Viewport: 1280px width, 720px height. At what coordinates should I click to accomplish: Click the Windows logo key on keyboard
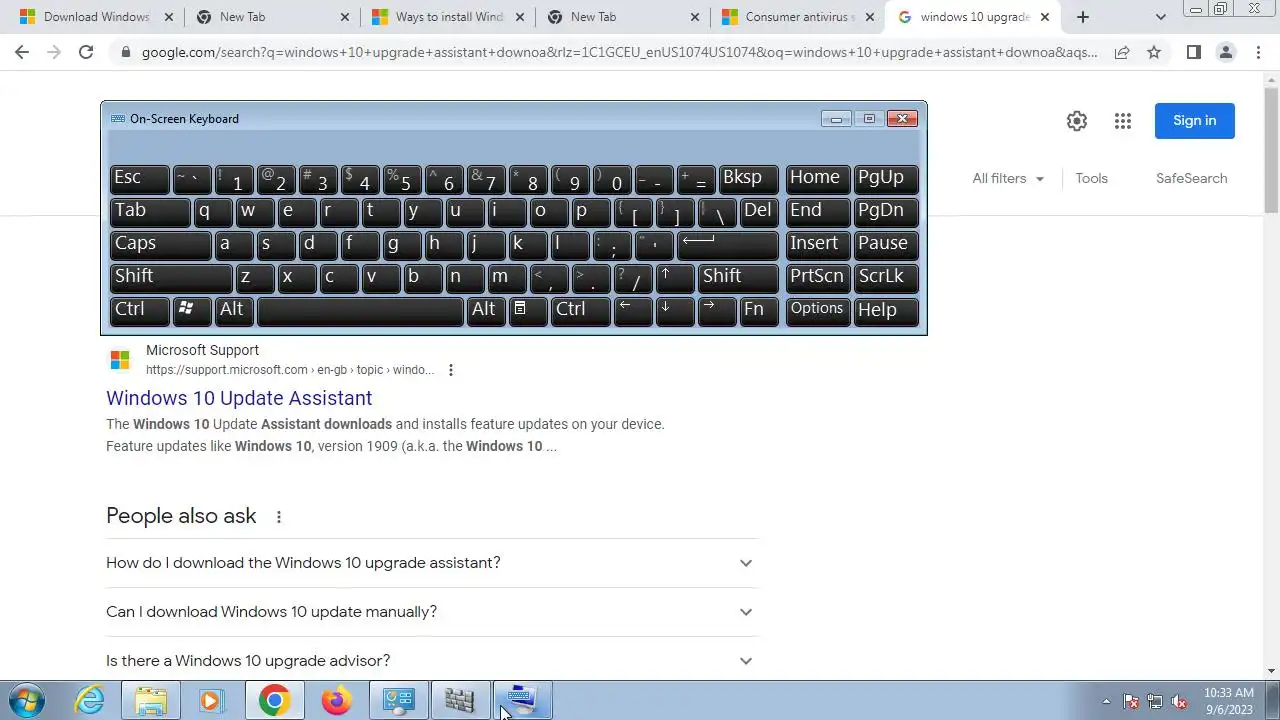[191, 311]
